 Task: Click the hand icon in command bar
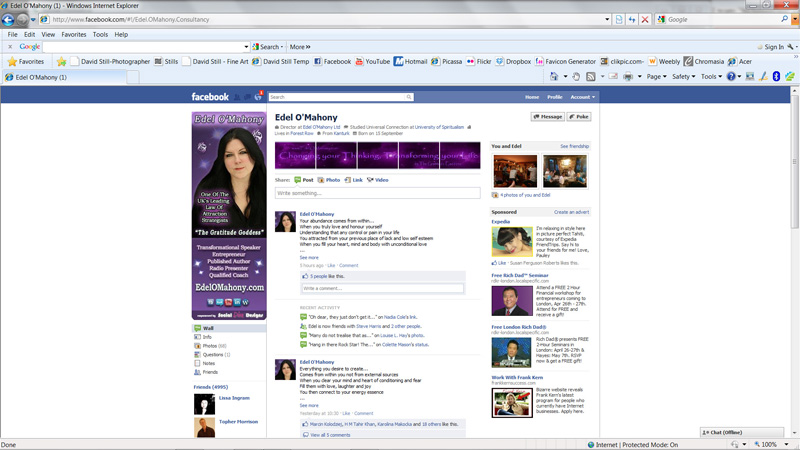coord(576,77)
